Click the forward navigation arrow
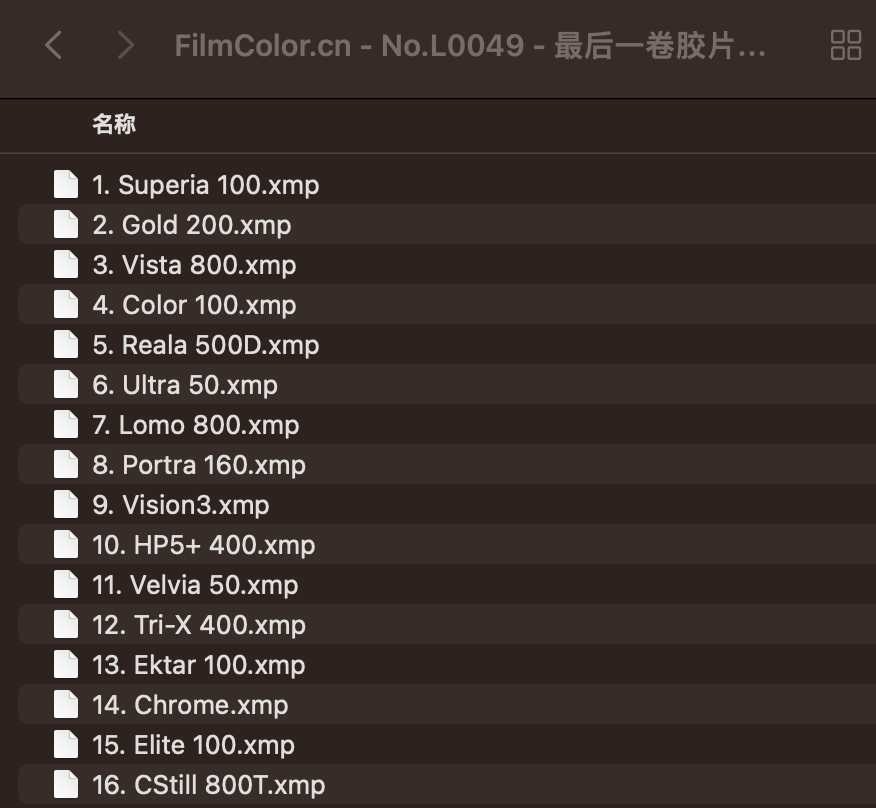Viewport: 876px width, 808px height. (125, 45)
